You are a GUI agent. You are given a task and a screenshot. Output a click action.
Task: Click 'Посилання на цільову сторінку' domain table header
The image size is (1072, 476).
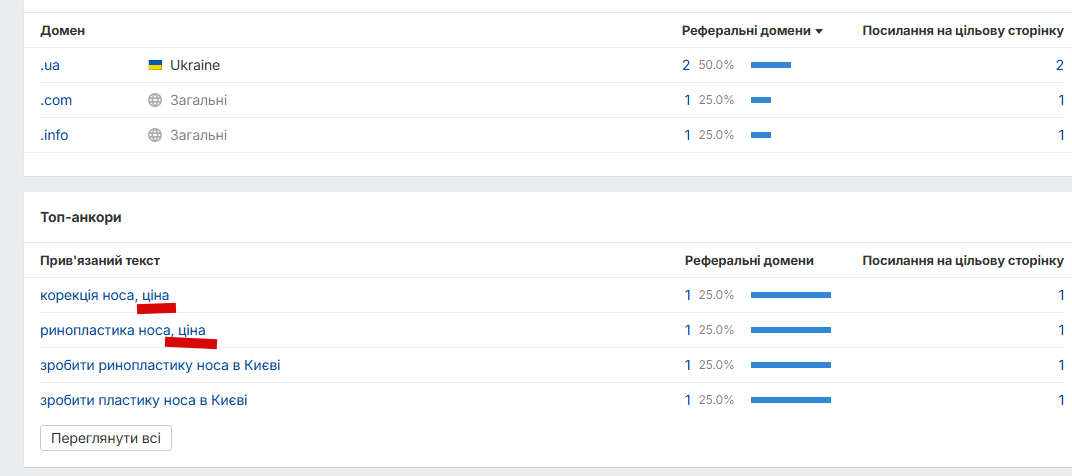tap(963, 31)
